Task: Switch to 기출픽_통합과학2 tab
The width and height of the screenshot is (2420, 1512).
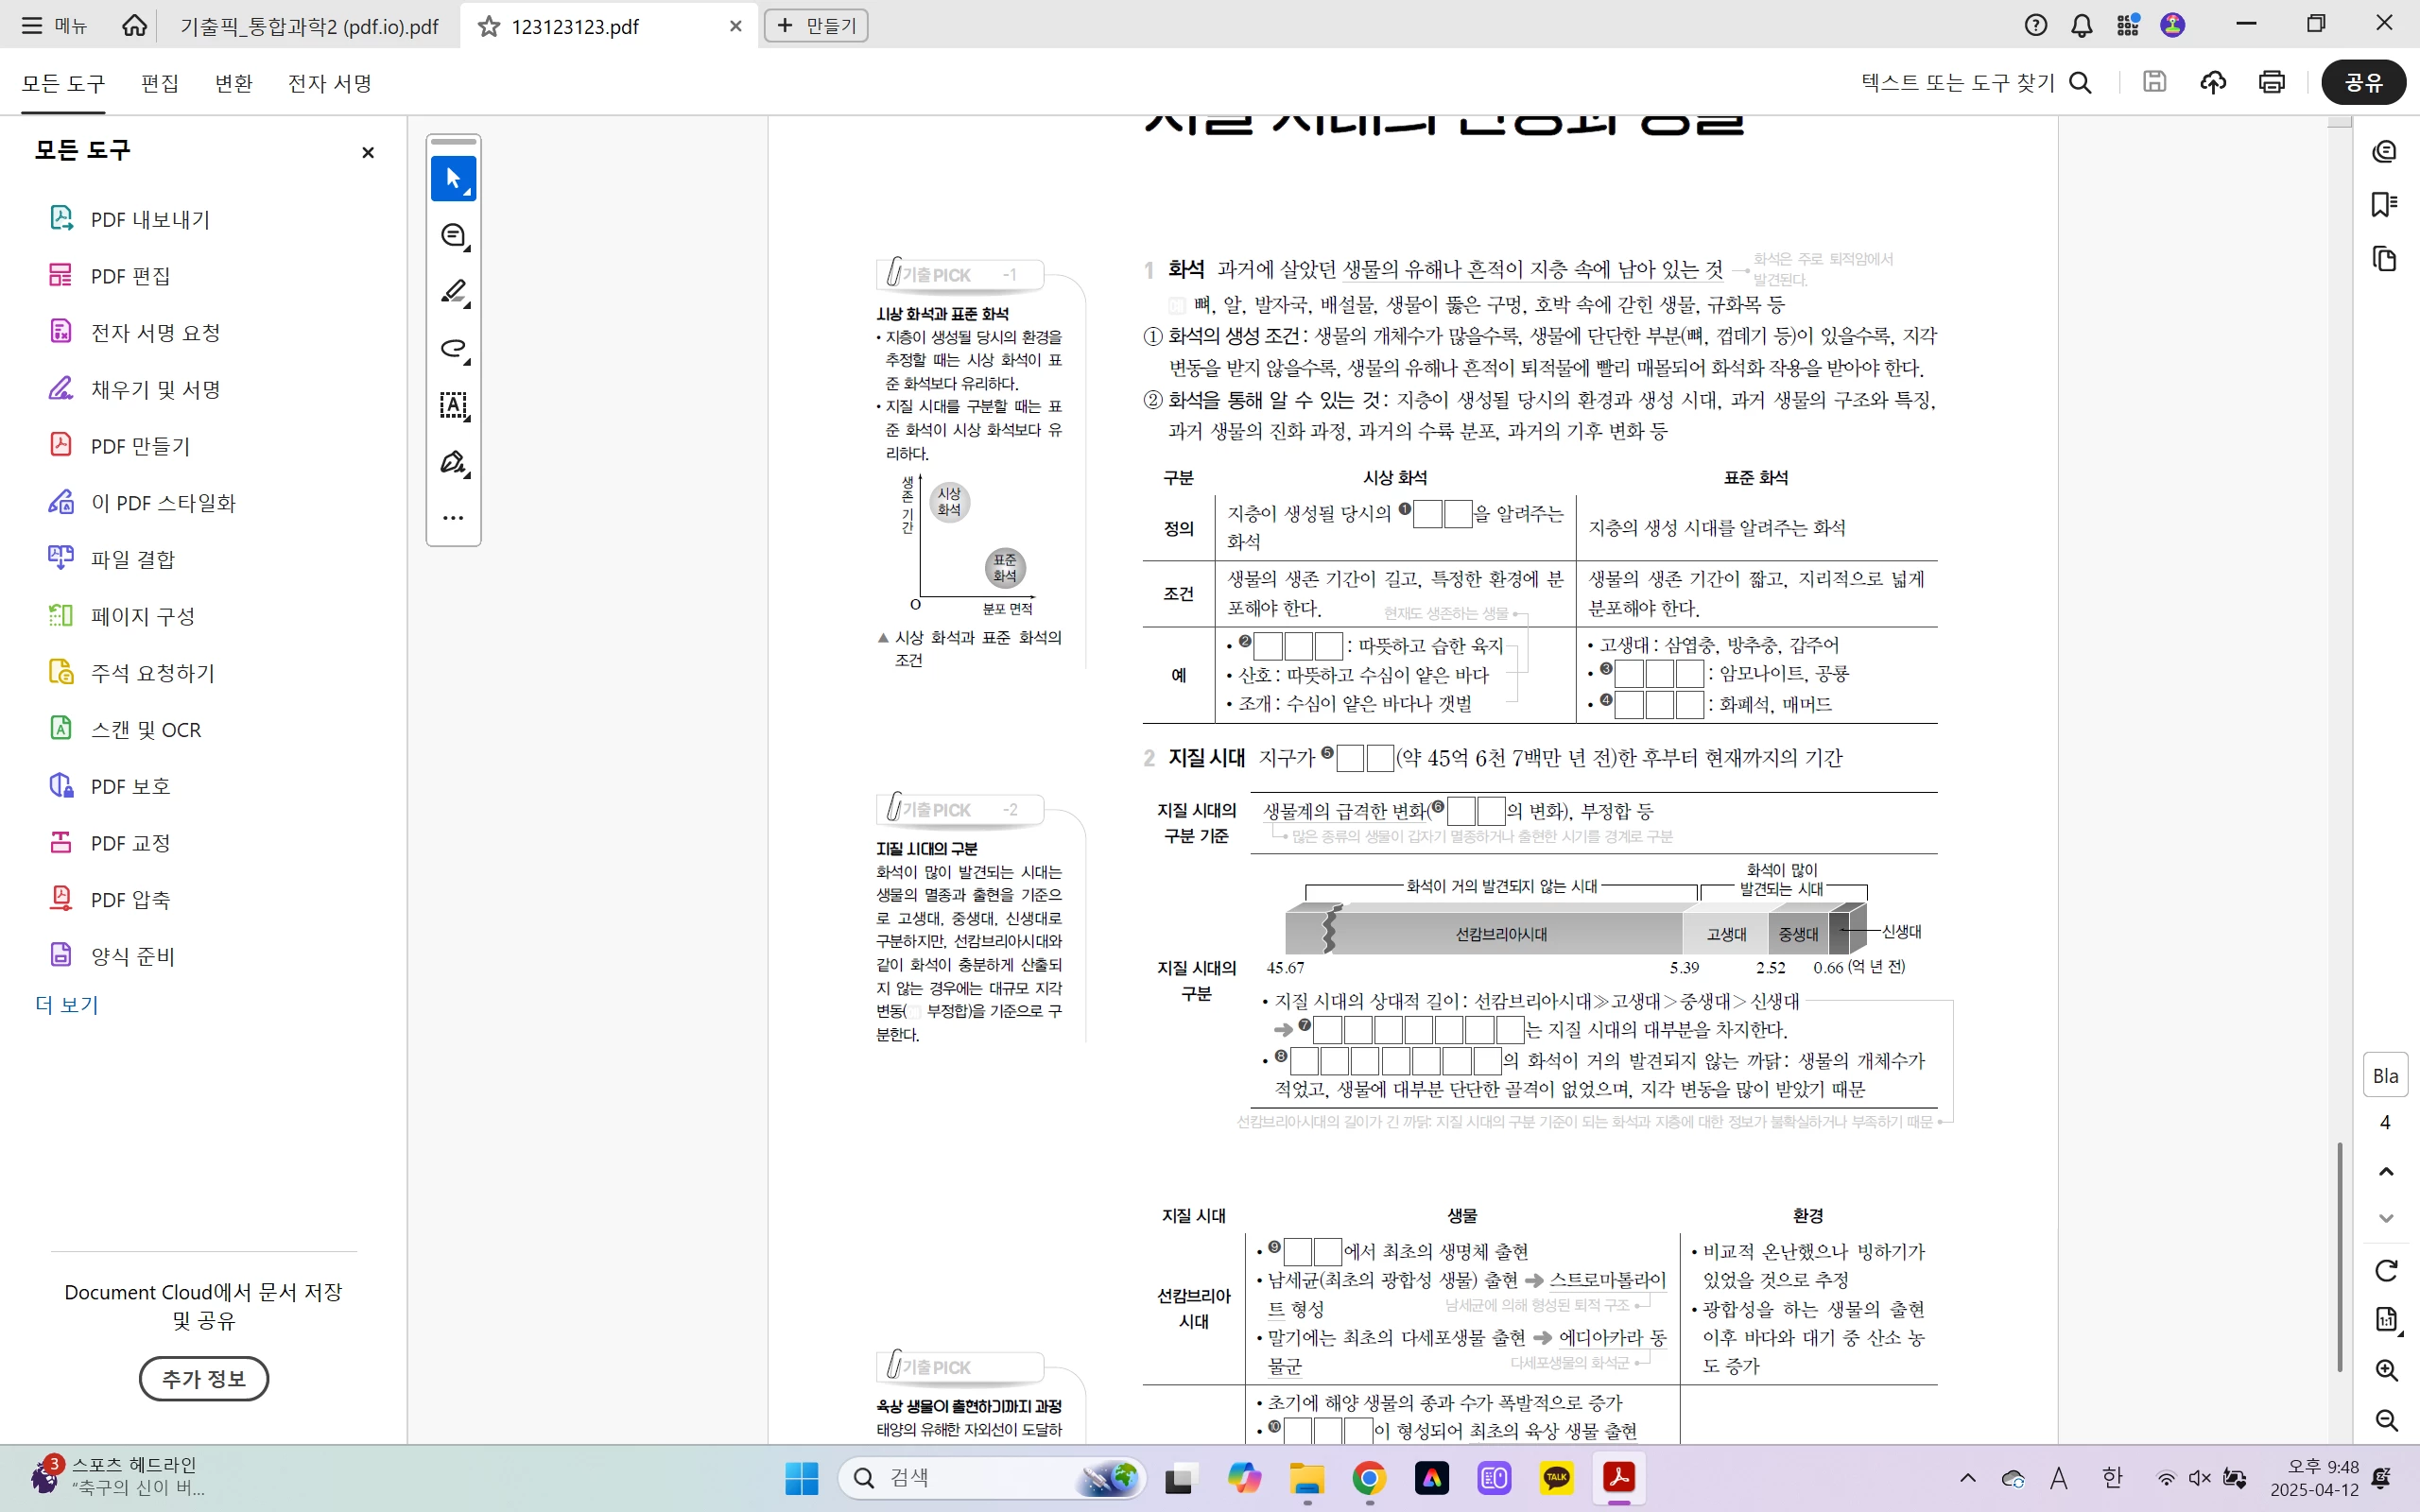Action: pyautogui.click(x=308, y=26)
